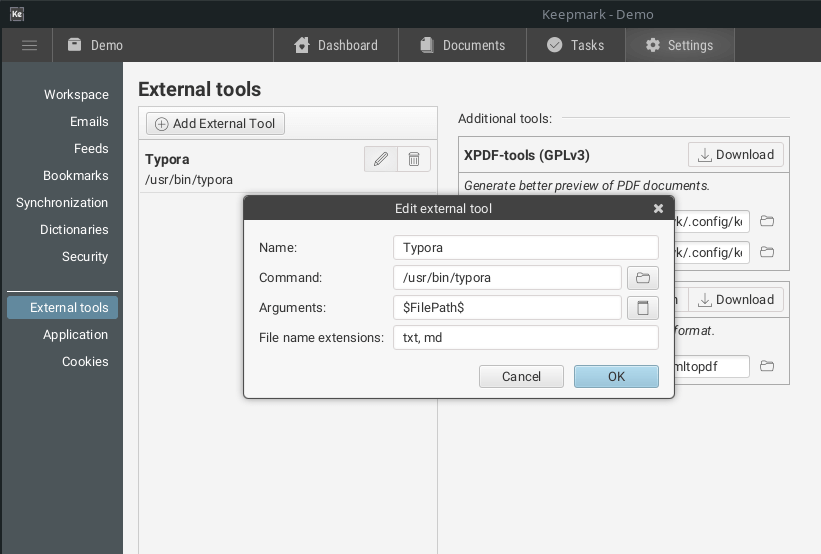Viewport: 821px width, 554px height.
Task: Click the Name input field
Action: tap(525, 247)
